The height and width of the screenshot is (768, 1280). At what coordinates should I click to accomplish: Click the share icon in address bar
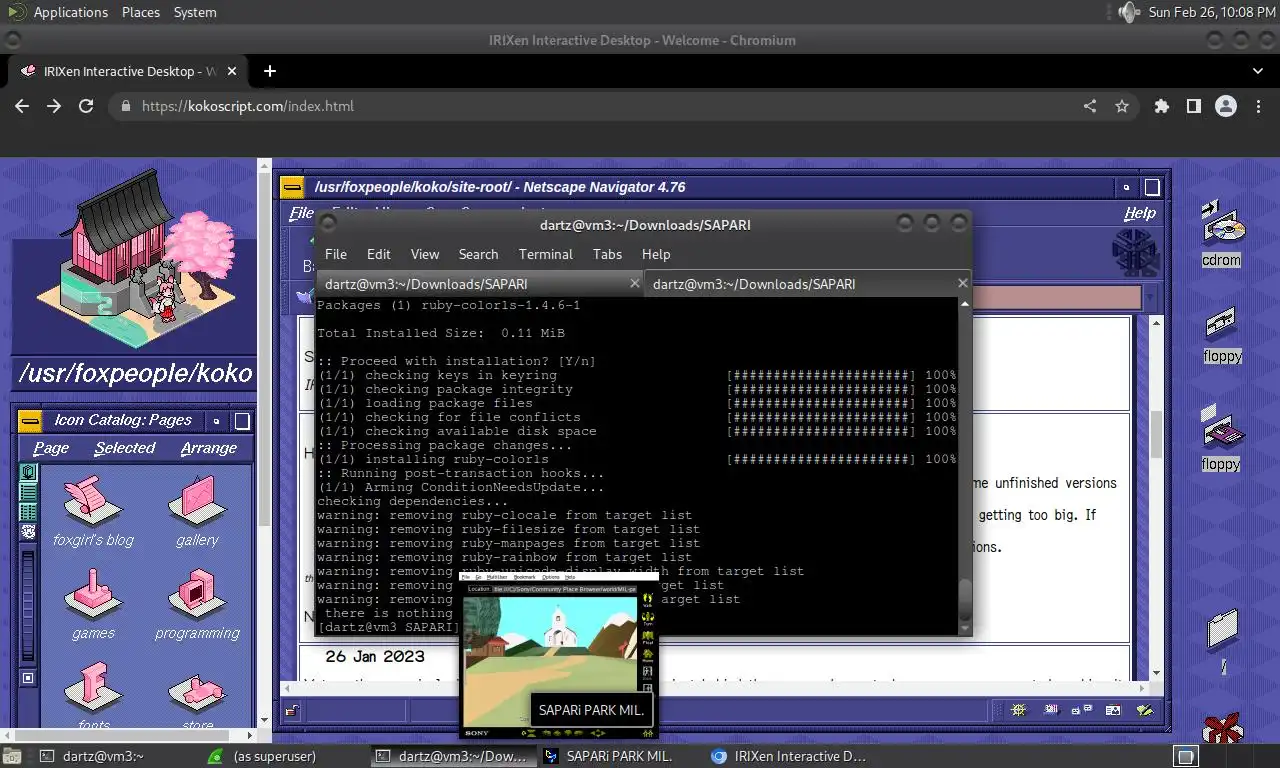coord(1090,106)
